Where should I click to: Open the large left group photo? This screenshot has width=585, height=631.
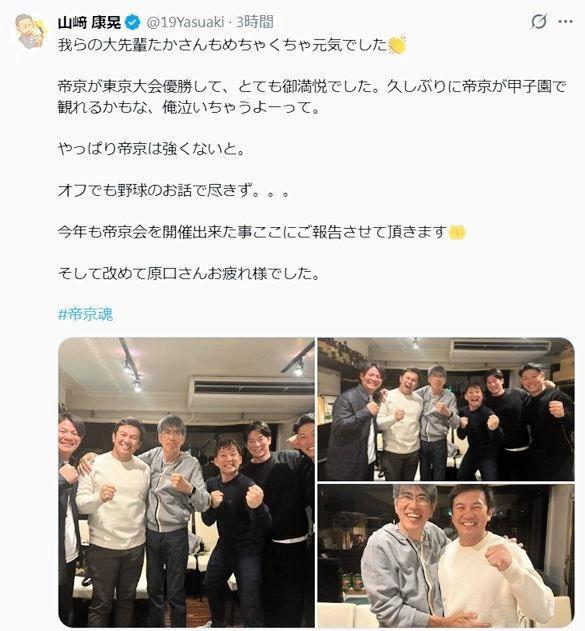[186, 482]
